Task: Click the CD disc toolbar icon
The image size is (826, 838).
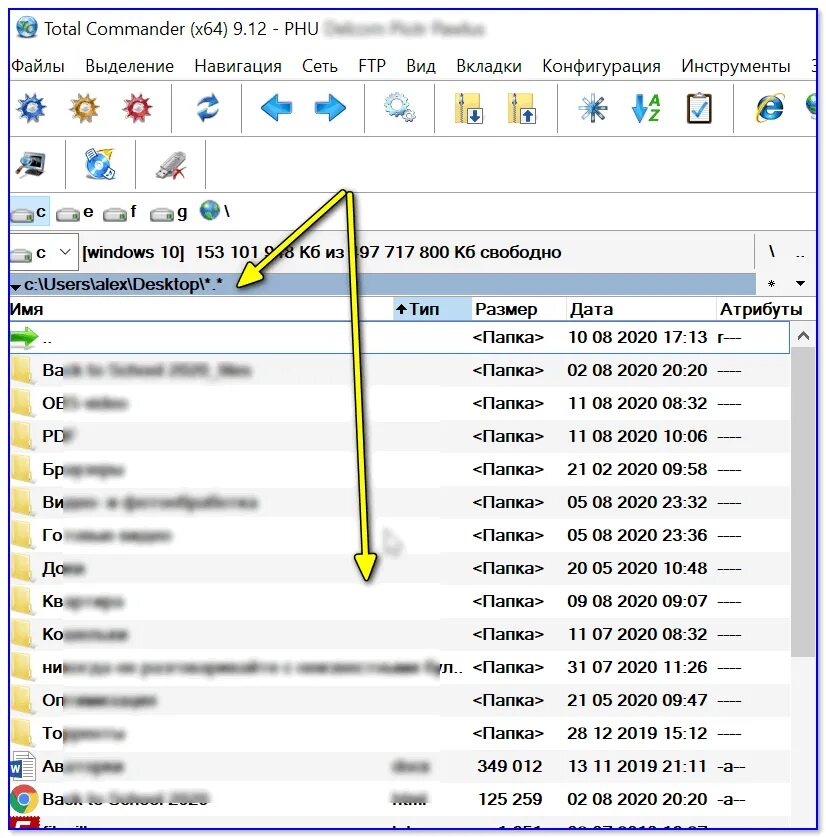Action: [x=100, y=164]
